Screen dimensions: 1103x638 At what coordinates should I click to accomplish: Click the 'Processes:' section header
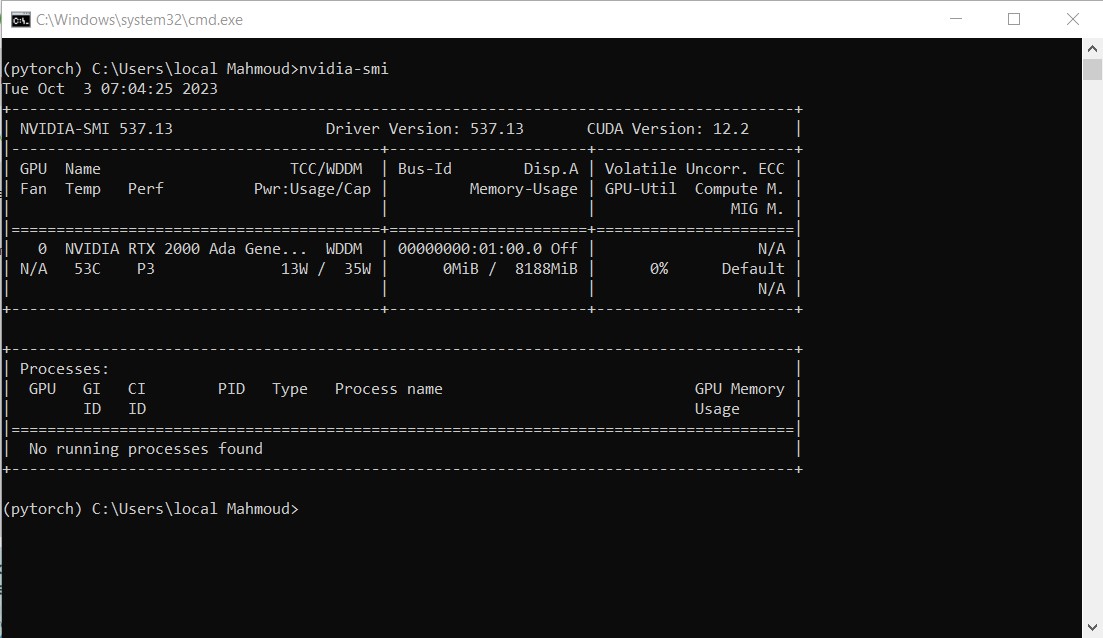click(x=64, y=369)
